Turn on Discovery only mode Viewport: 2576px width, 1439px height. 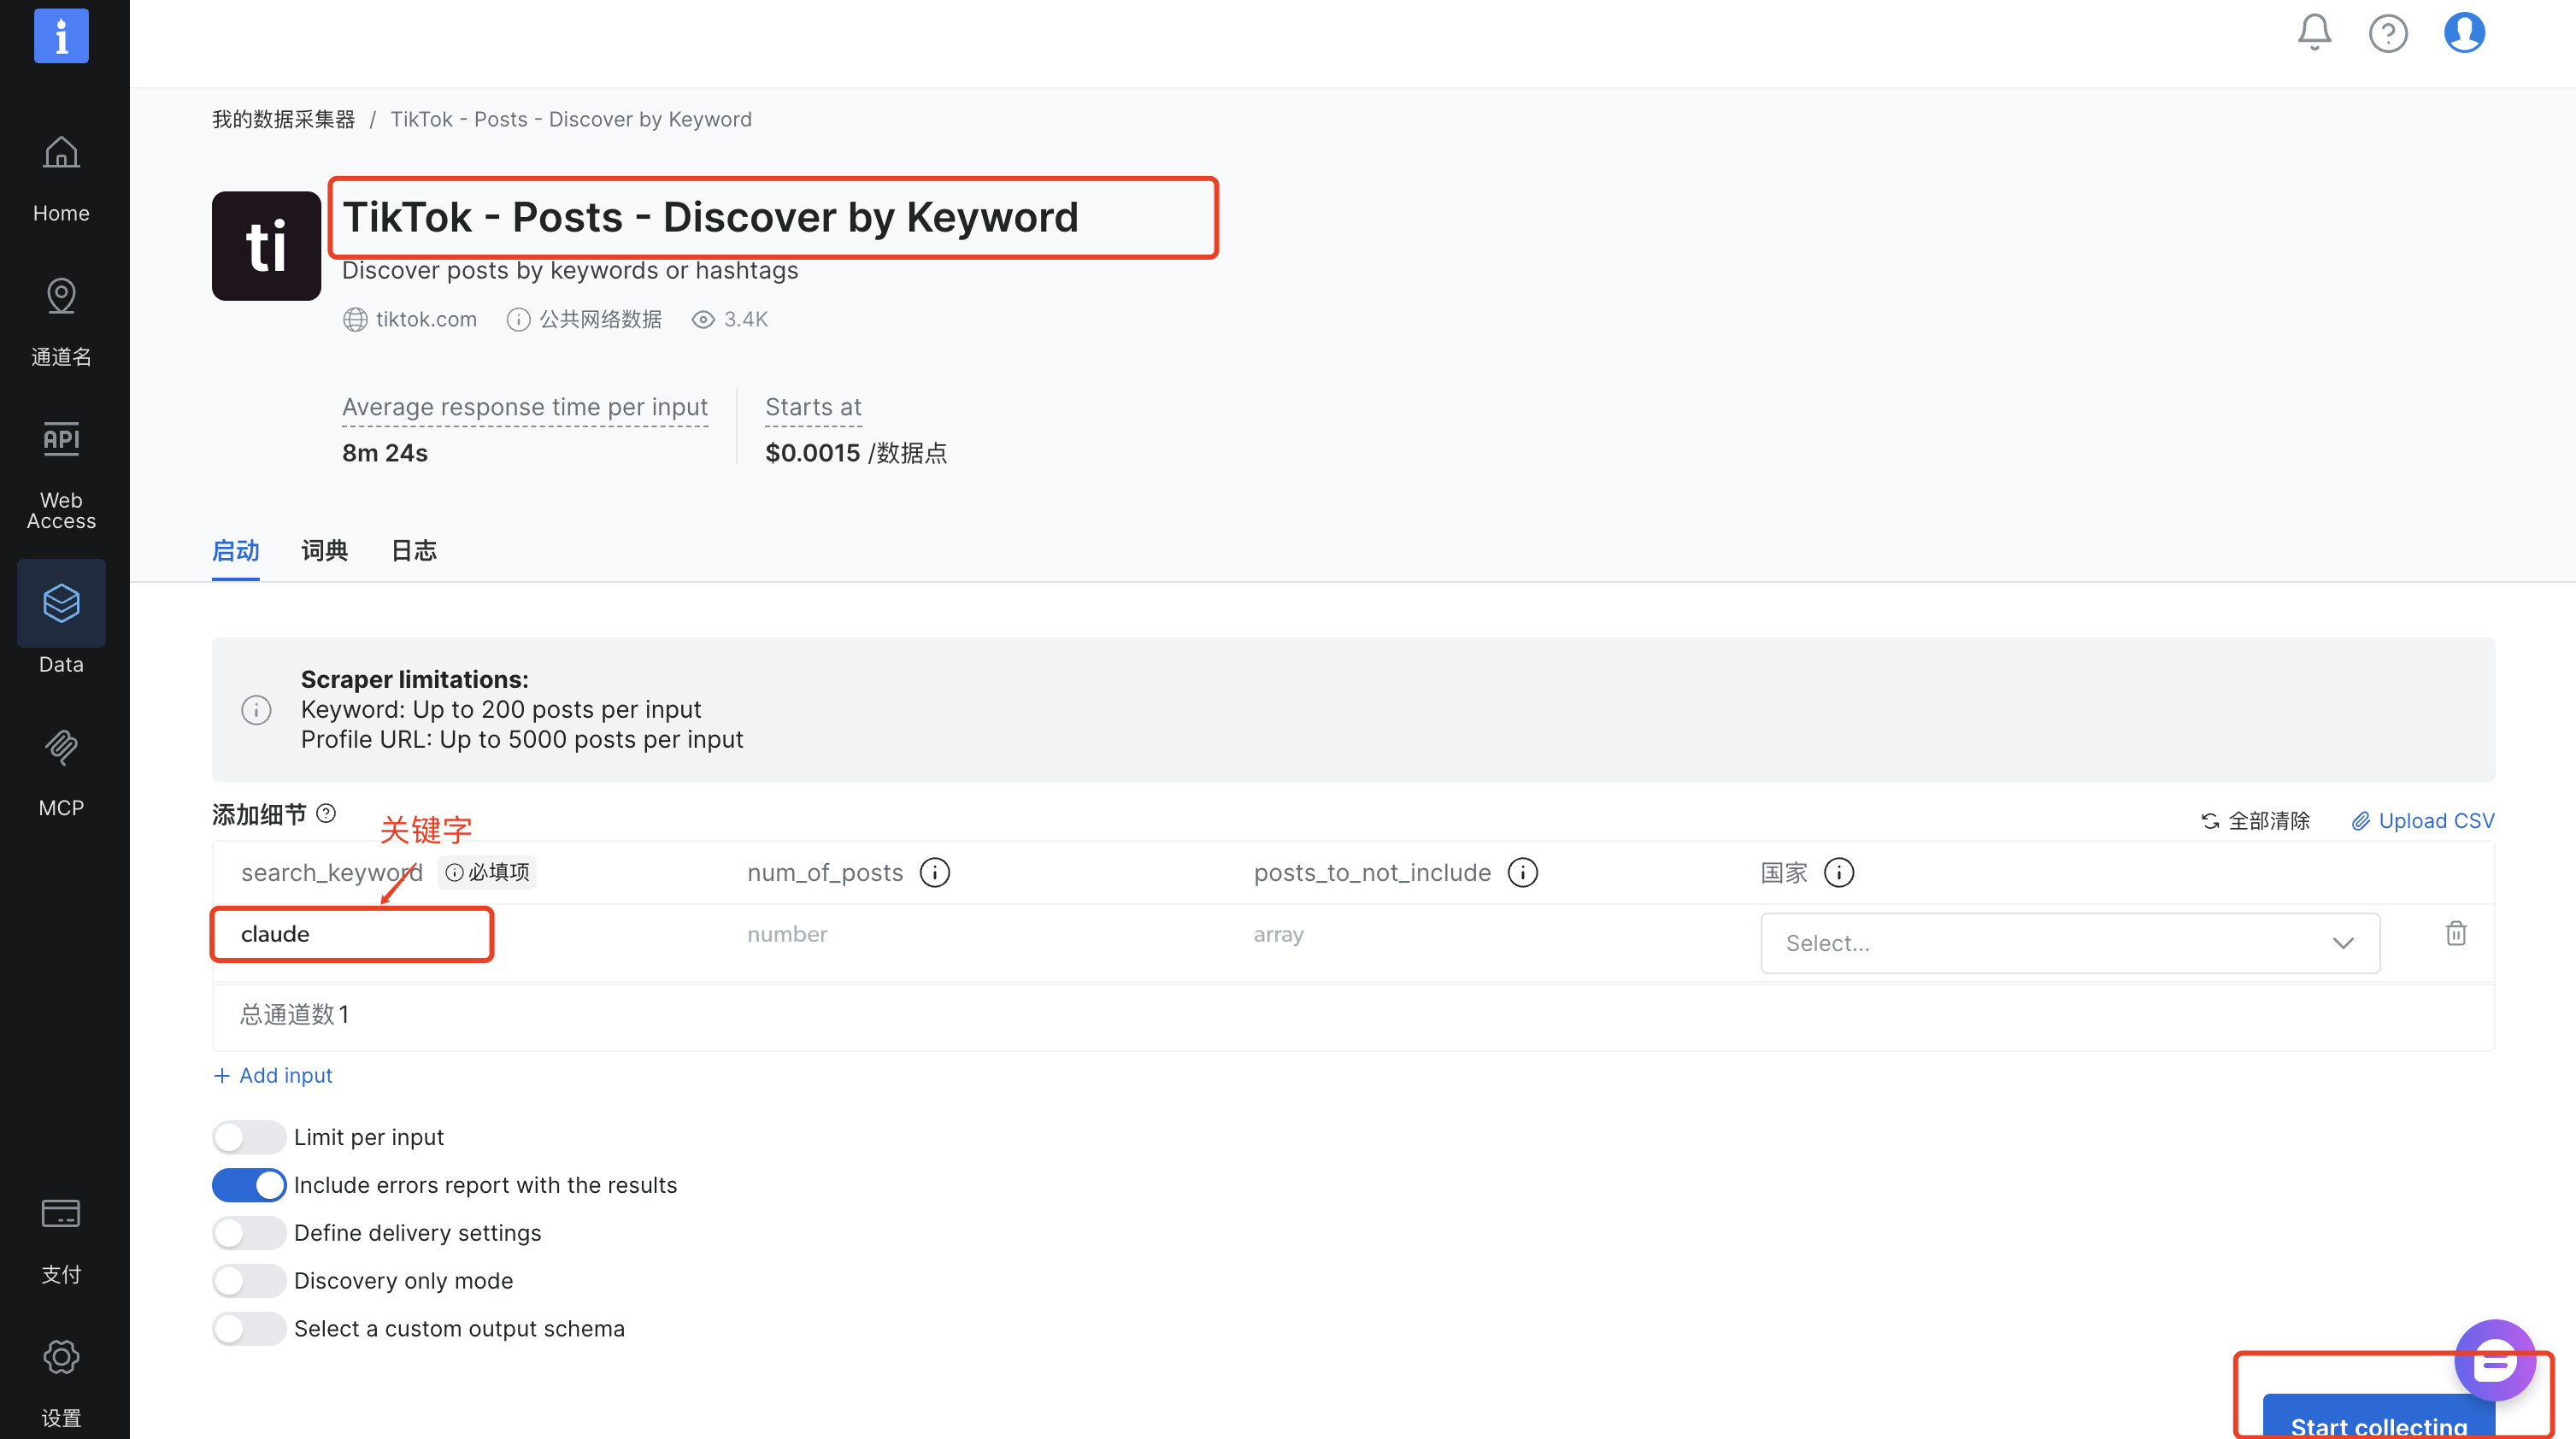click(249, 1281)
